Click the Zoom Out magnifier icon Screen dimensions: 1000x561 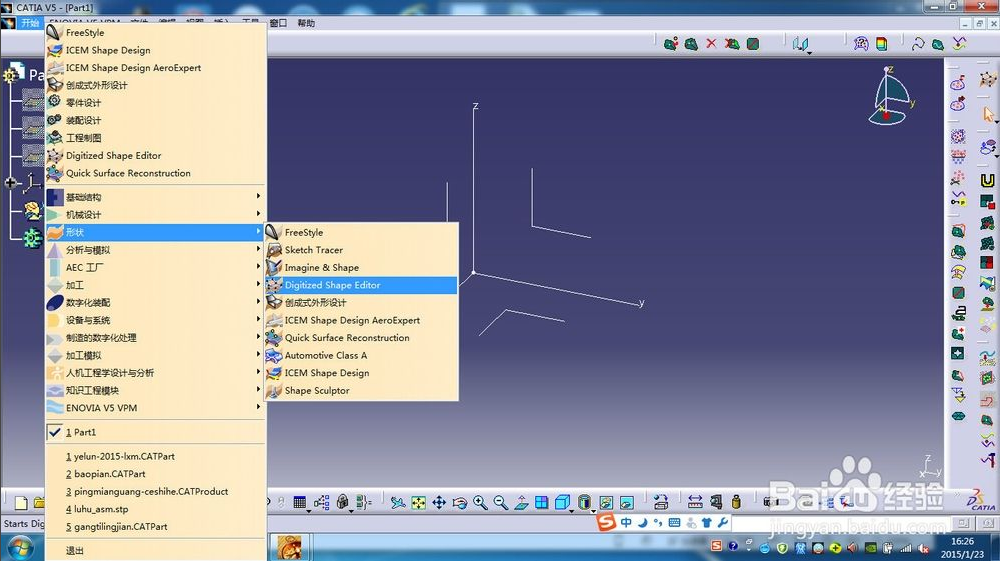coord(501,502)
